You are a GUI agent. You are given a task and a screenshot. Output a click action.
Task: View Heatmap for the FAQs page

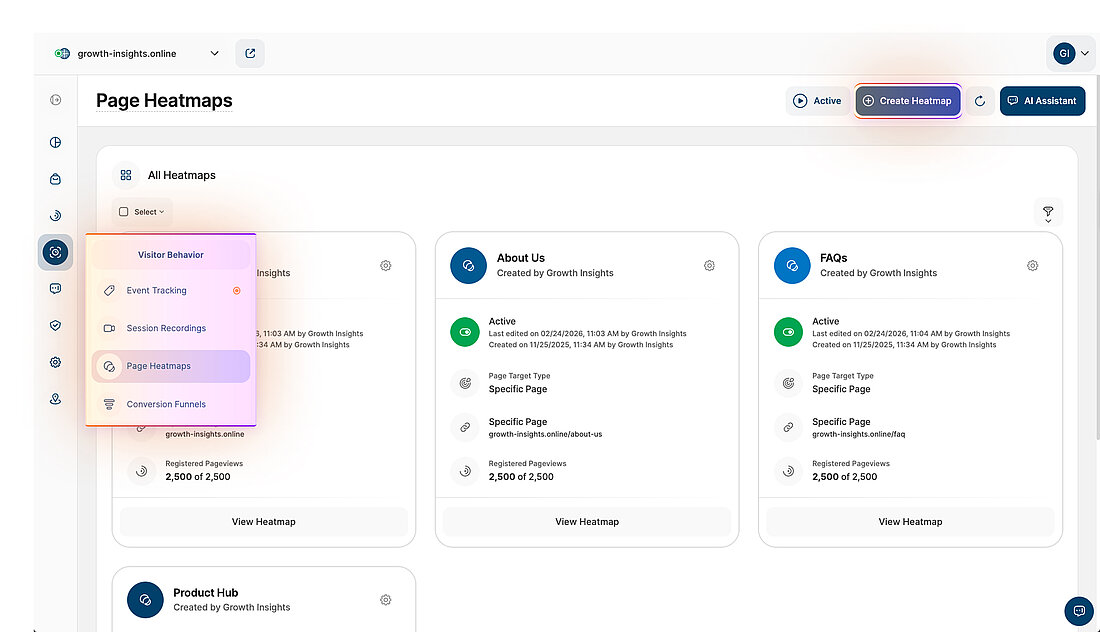(x=909, y=521)
